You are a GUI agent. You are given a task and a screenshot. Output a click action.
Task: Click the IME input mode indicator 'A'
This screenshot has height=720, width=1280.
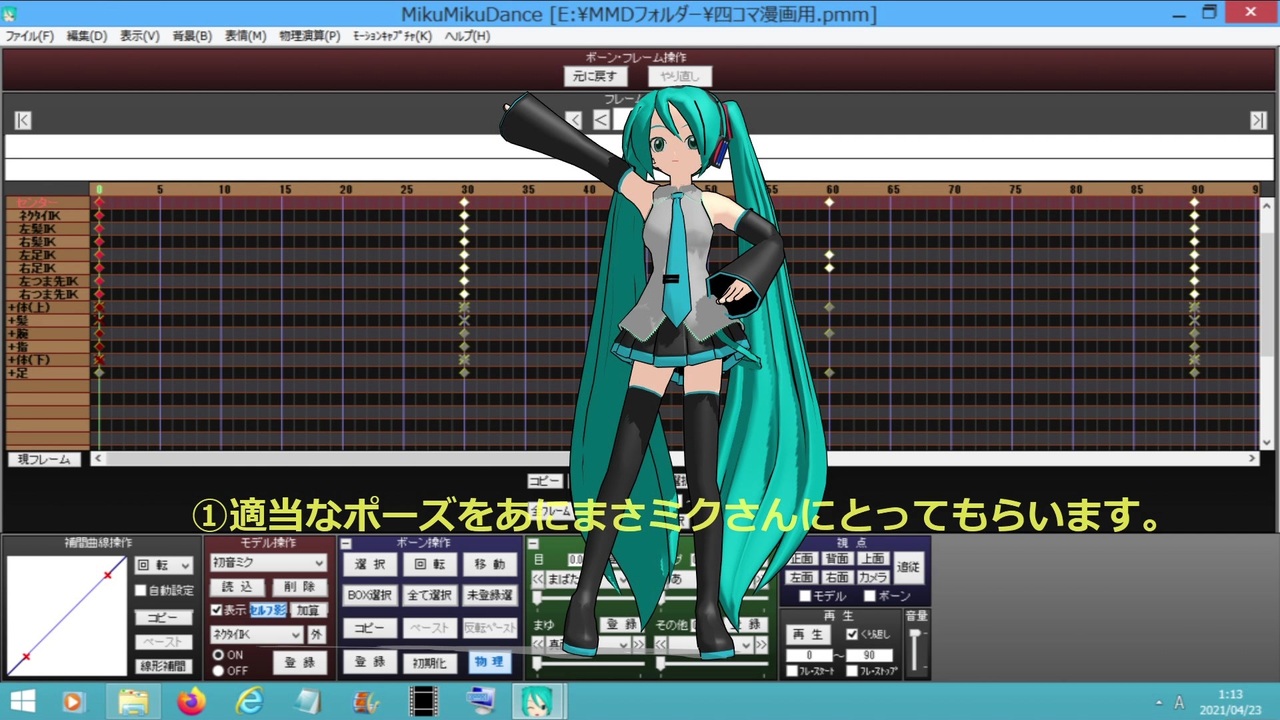1180,702
